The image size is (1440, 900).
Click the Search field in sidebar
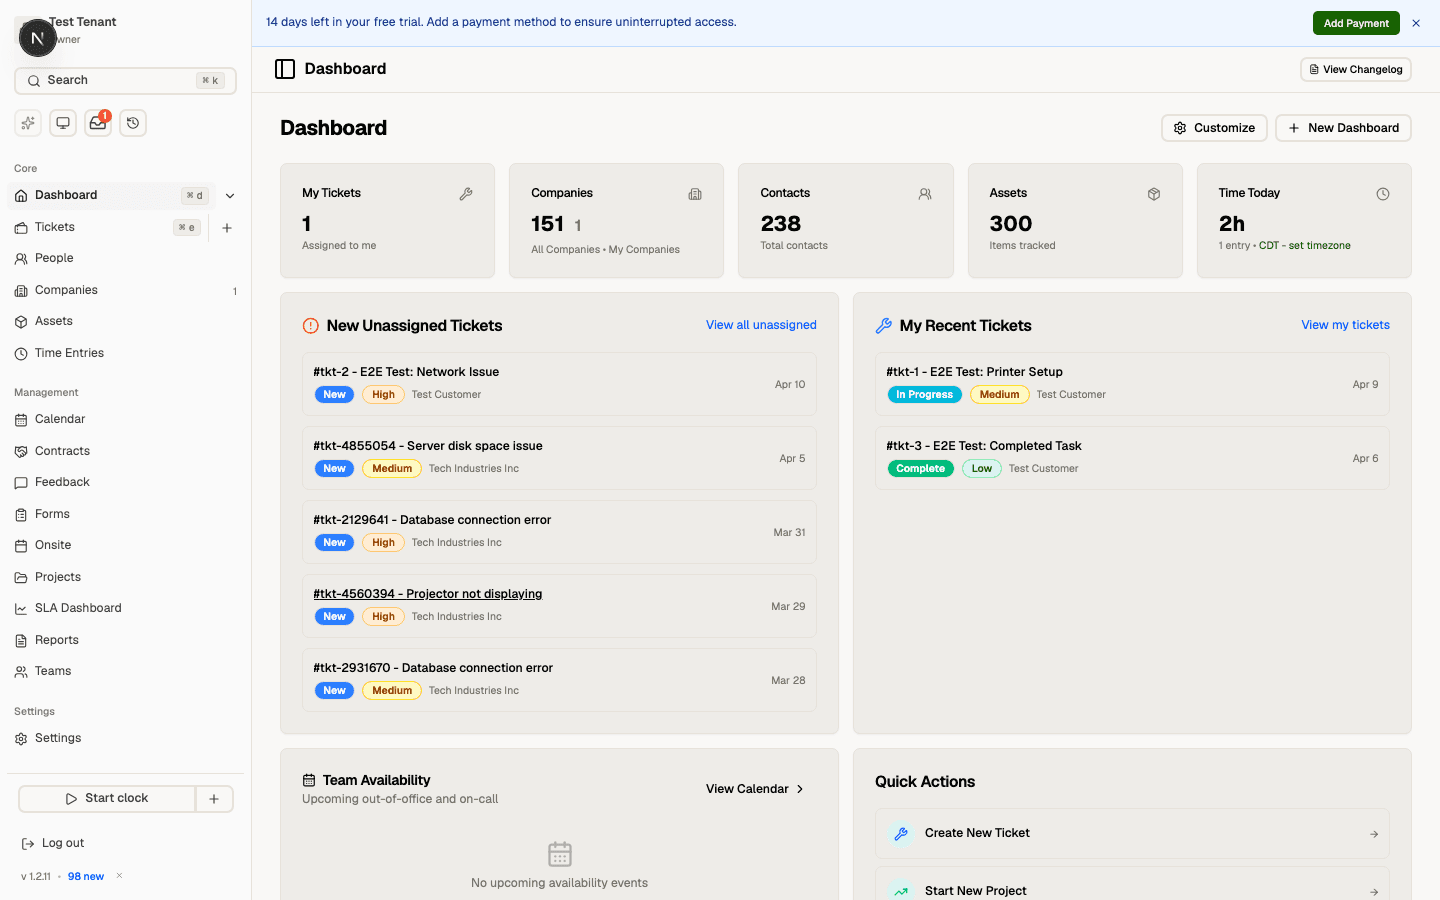point(125,81)
